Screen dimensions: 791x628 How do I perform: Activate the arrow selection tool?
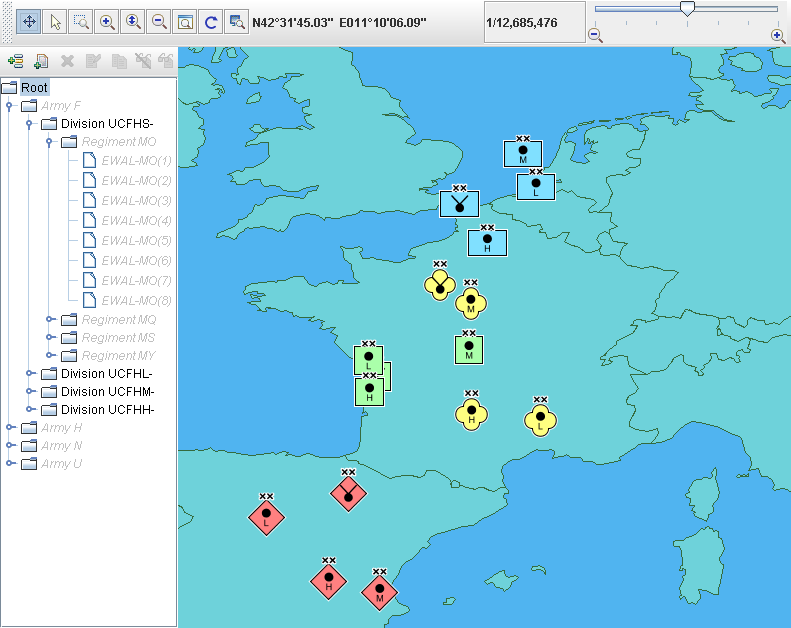coord(56,21)
